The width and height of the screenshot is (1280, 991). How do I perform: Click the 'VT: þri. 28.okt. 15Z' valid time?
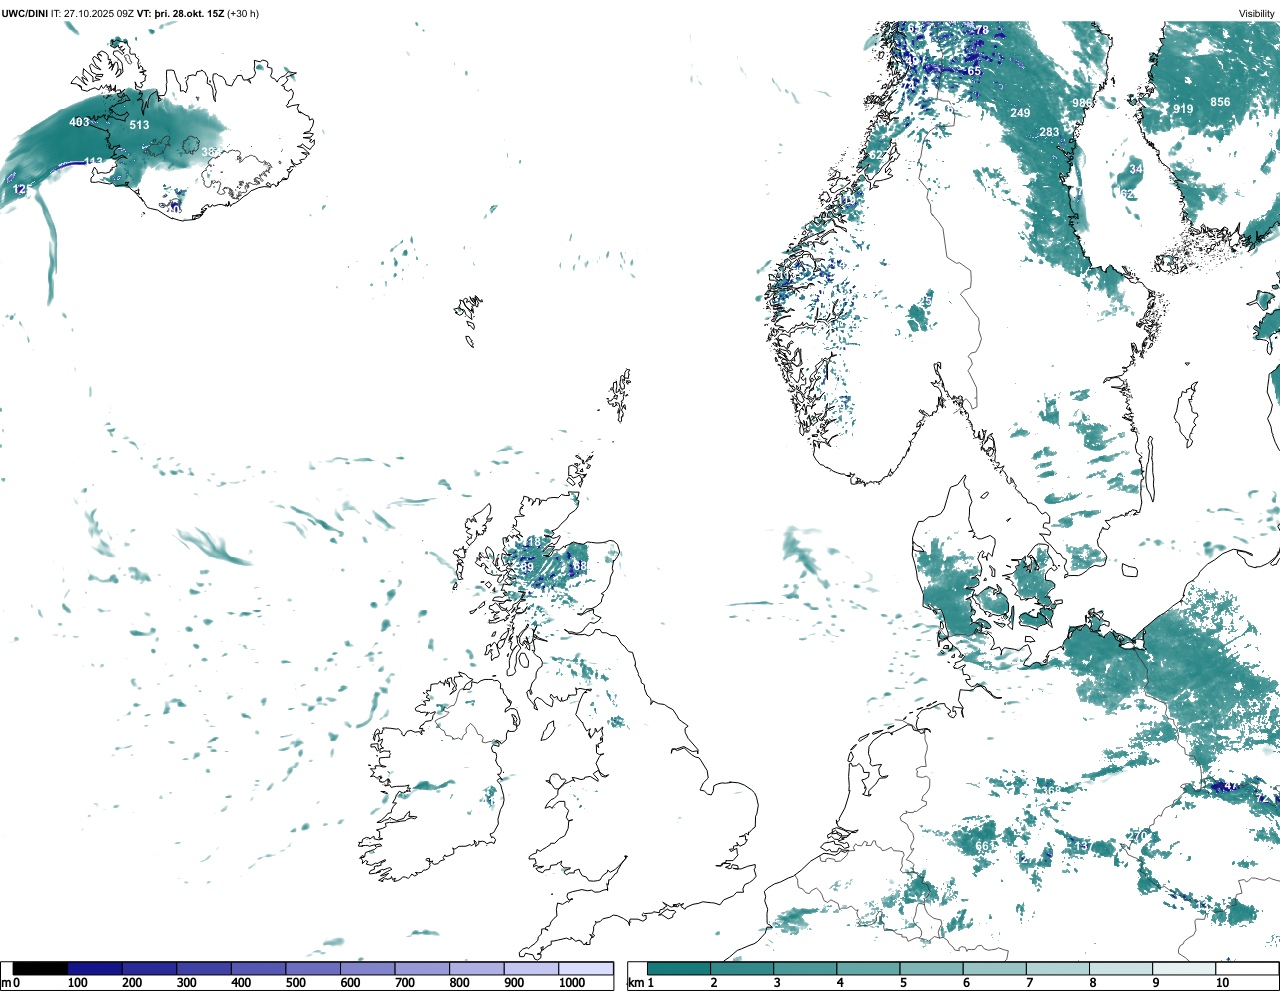click(181, 14)
